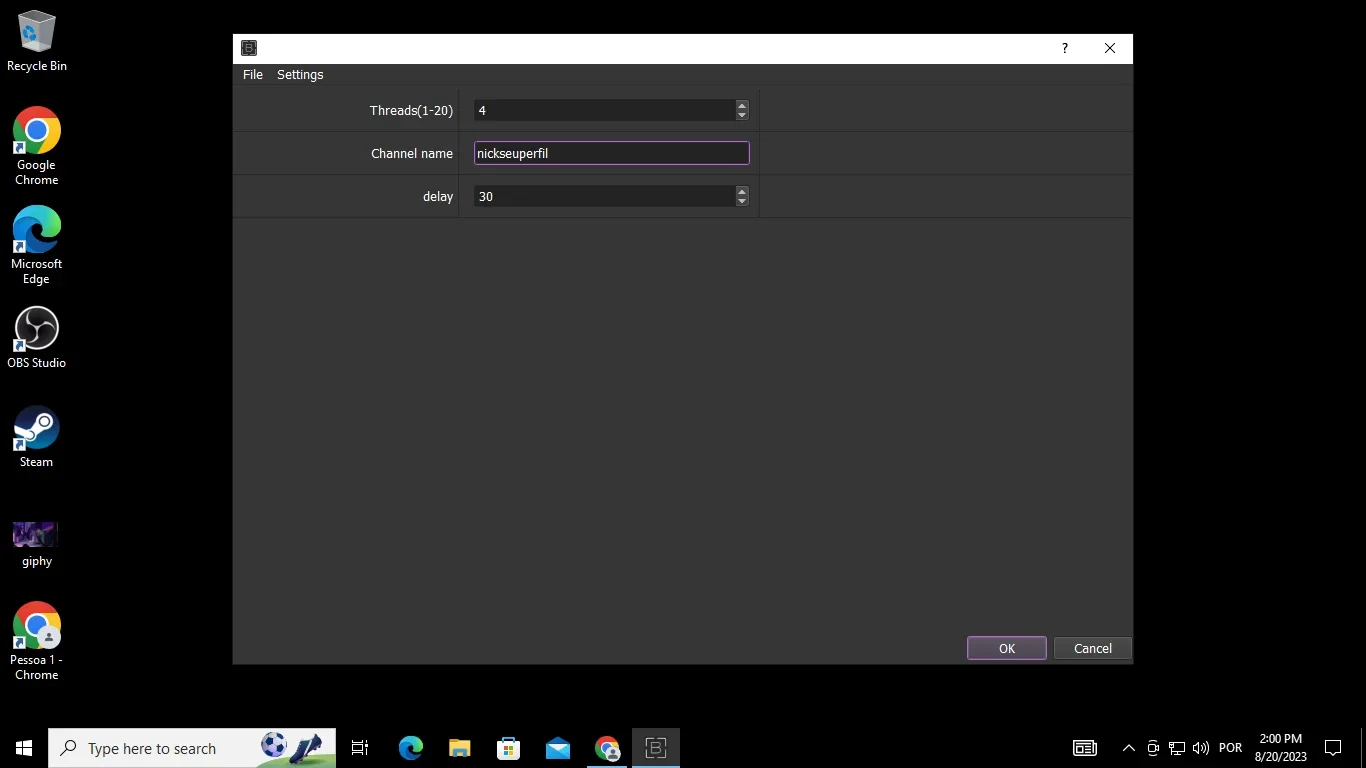Open the Recycle Bin desktop icon

pyautogui.click(x=37, y=42)
